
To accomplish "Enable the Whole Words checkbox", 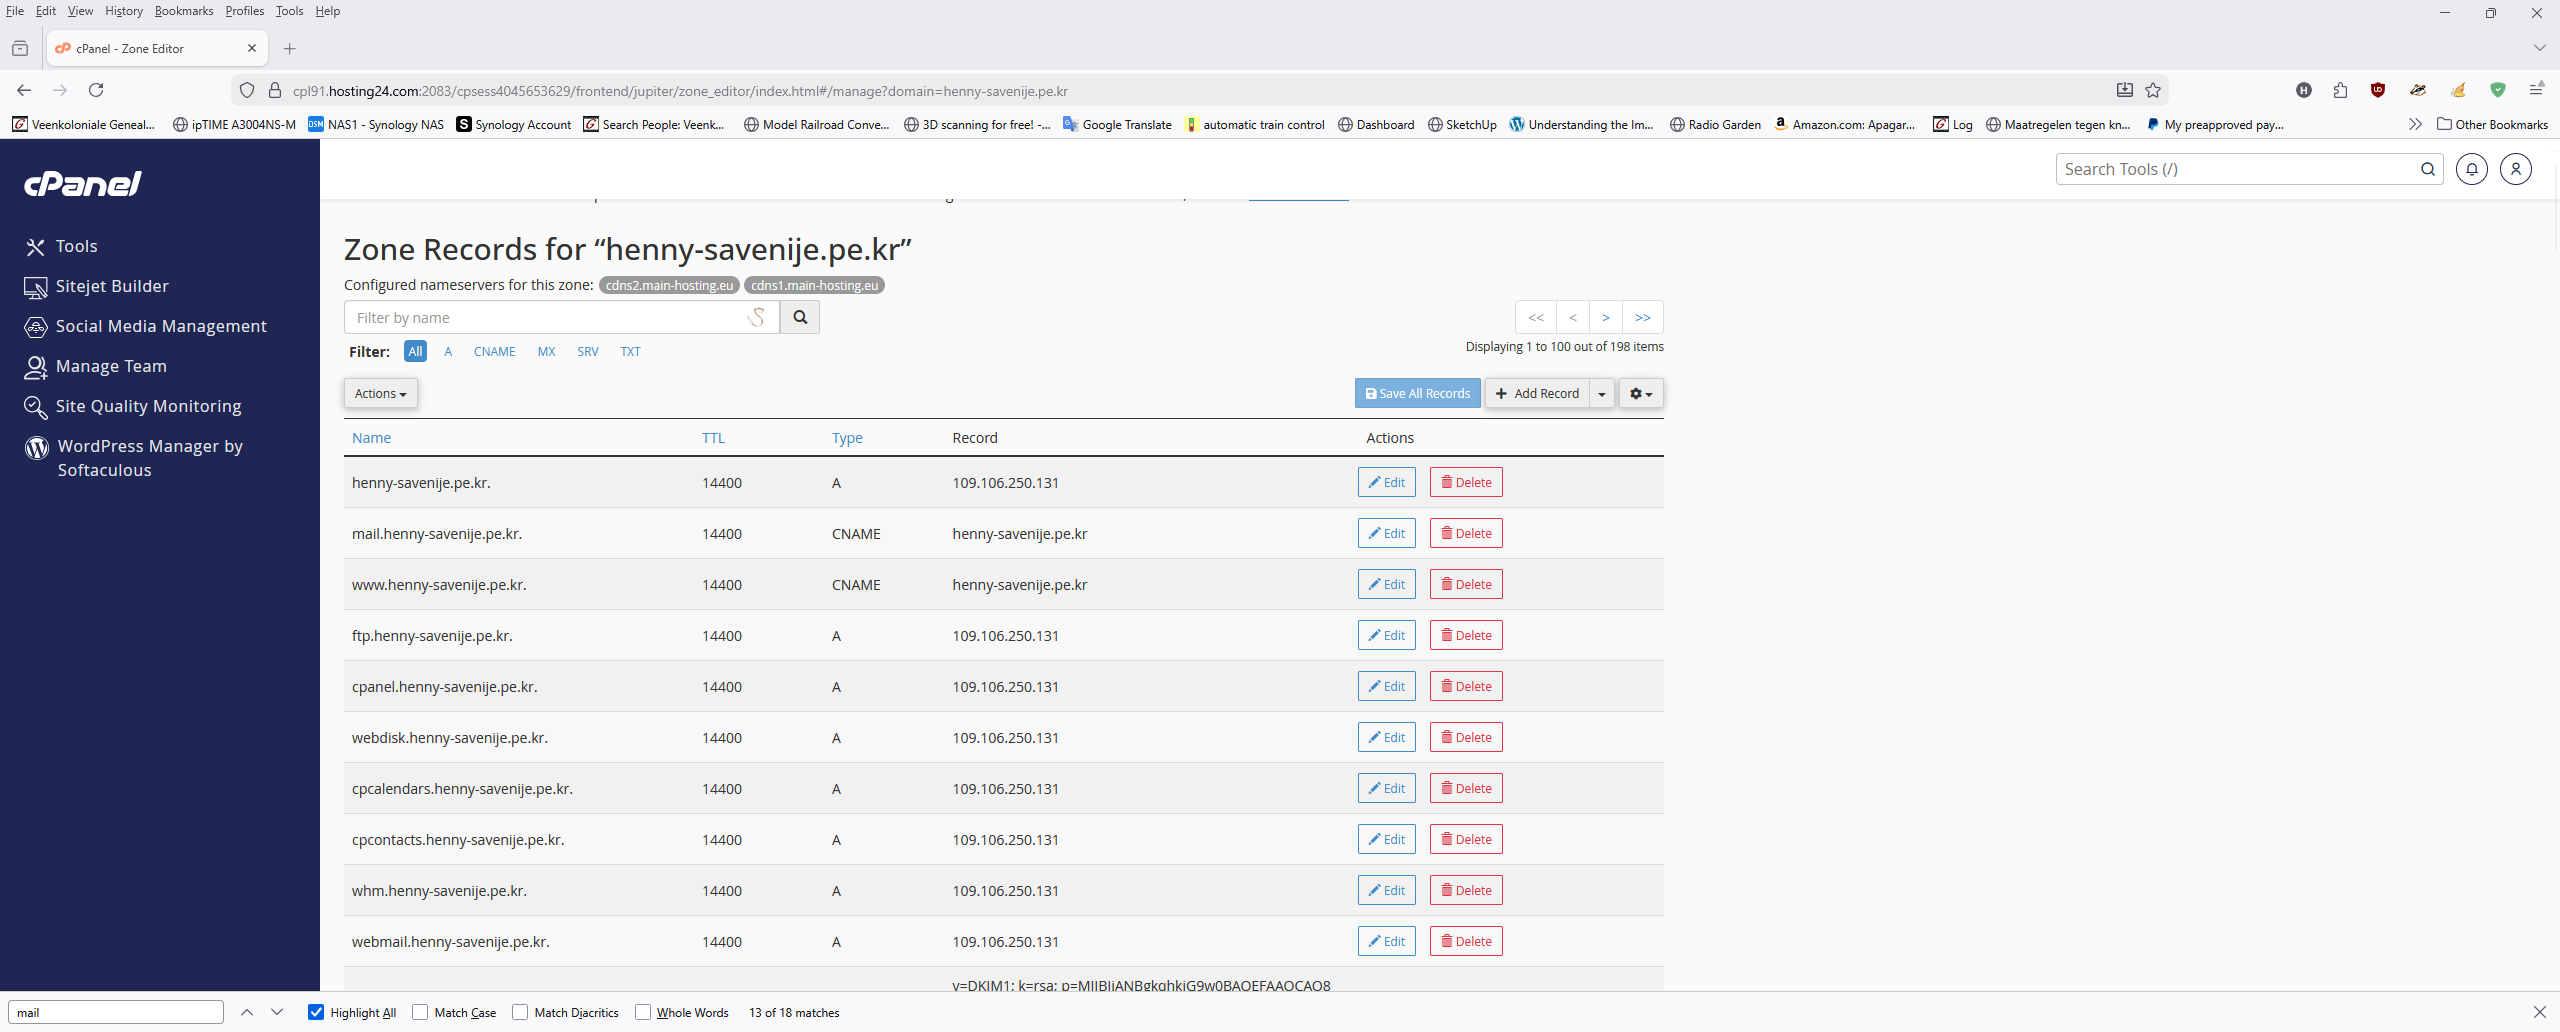I will pos(643,1012).
